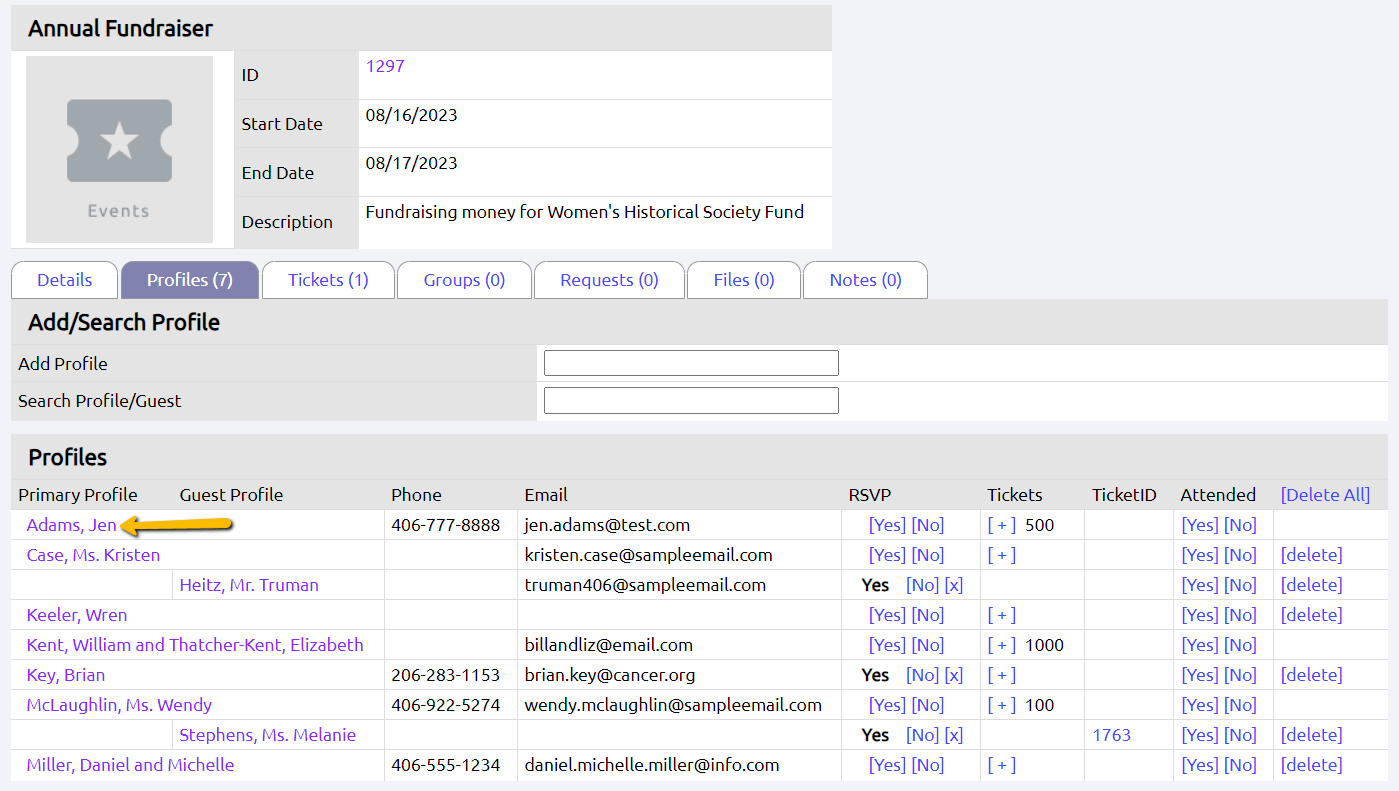
Task: Click Delete All in Profiles header
Action: pyautogui.click(x=1325, y=495)
